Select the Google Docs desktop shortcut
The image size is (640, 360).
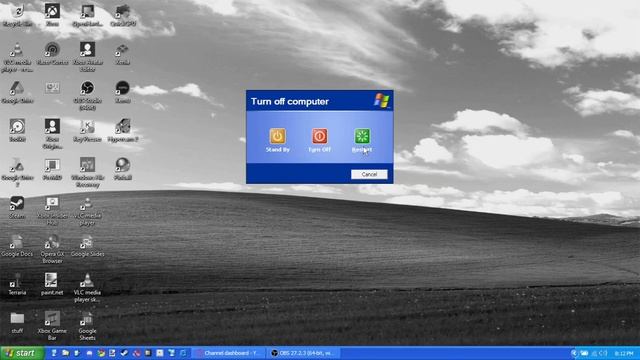(17, 245)
